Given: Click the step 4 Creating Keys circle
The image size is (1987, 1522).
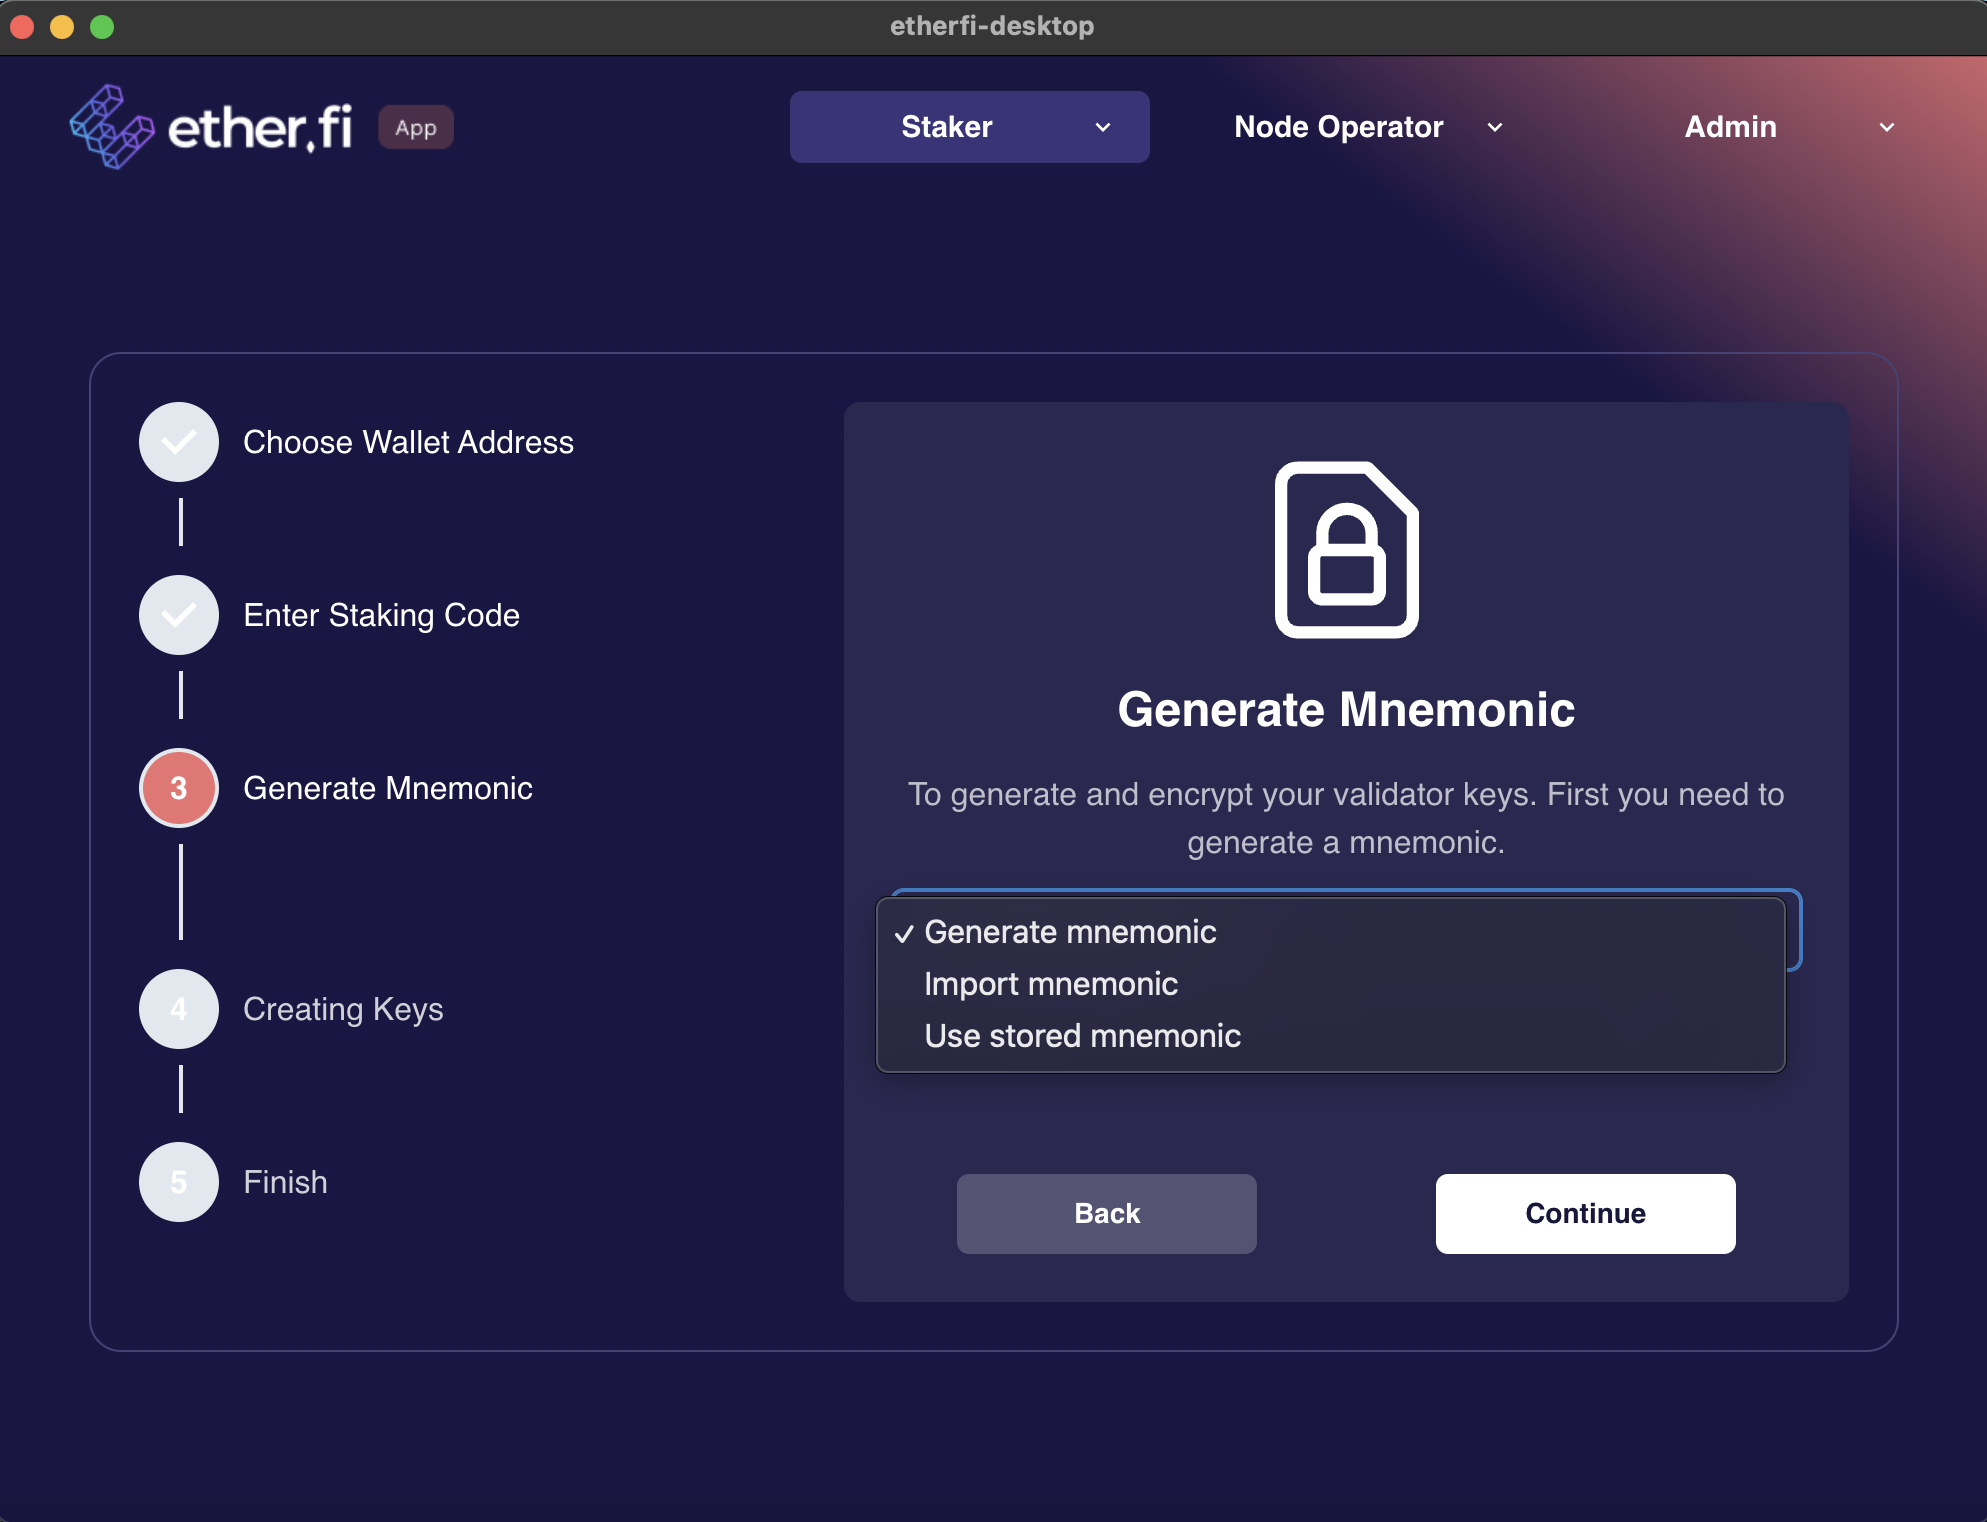Looking at the screenshot, I should [x=179, y=1009].
